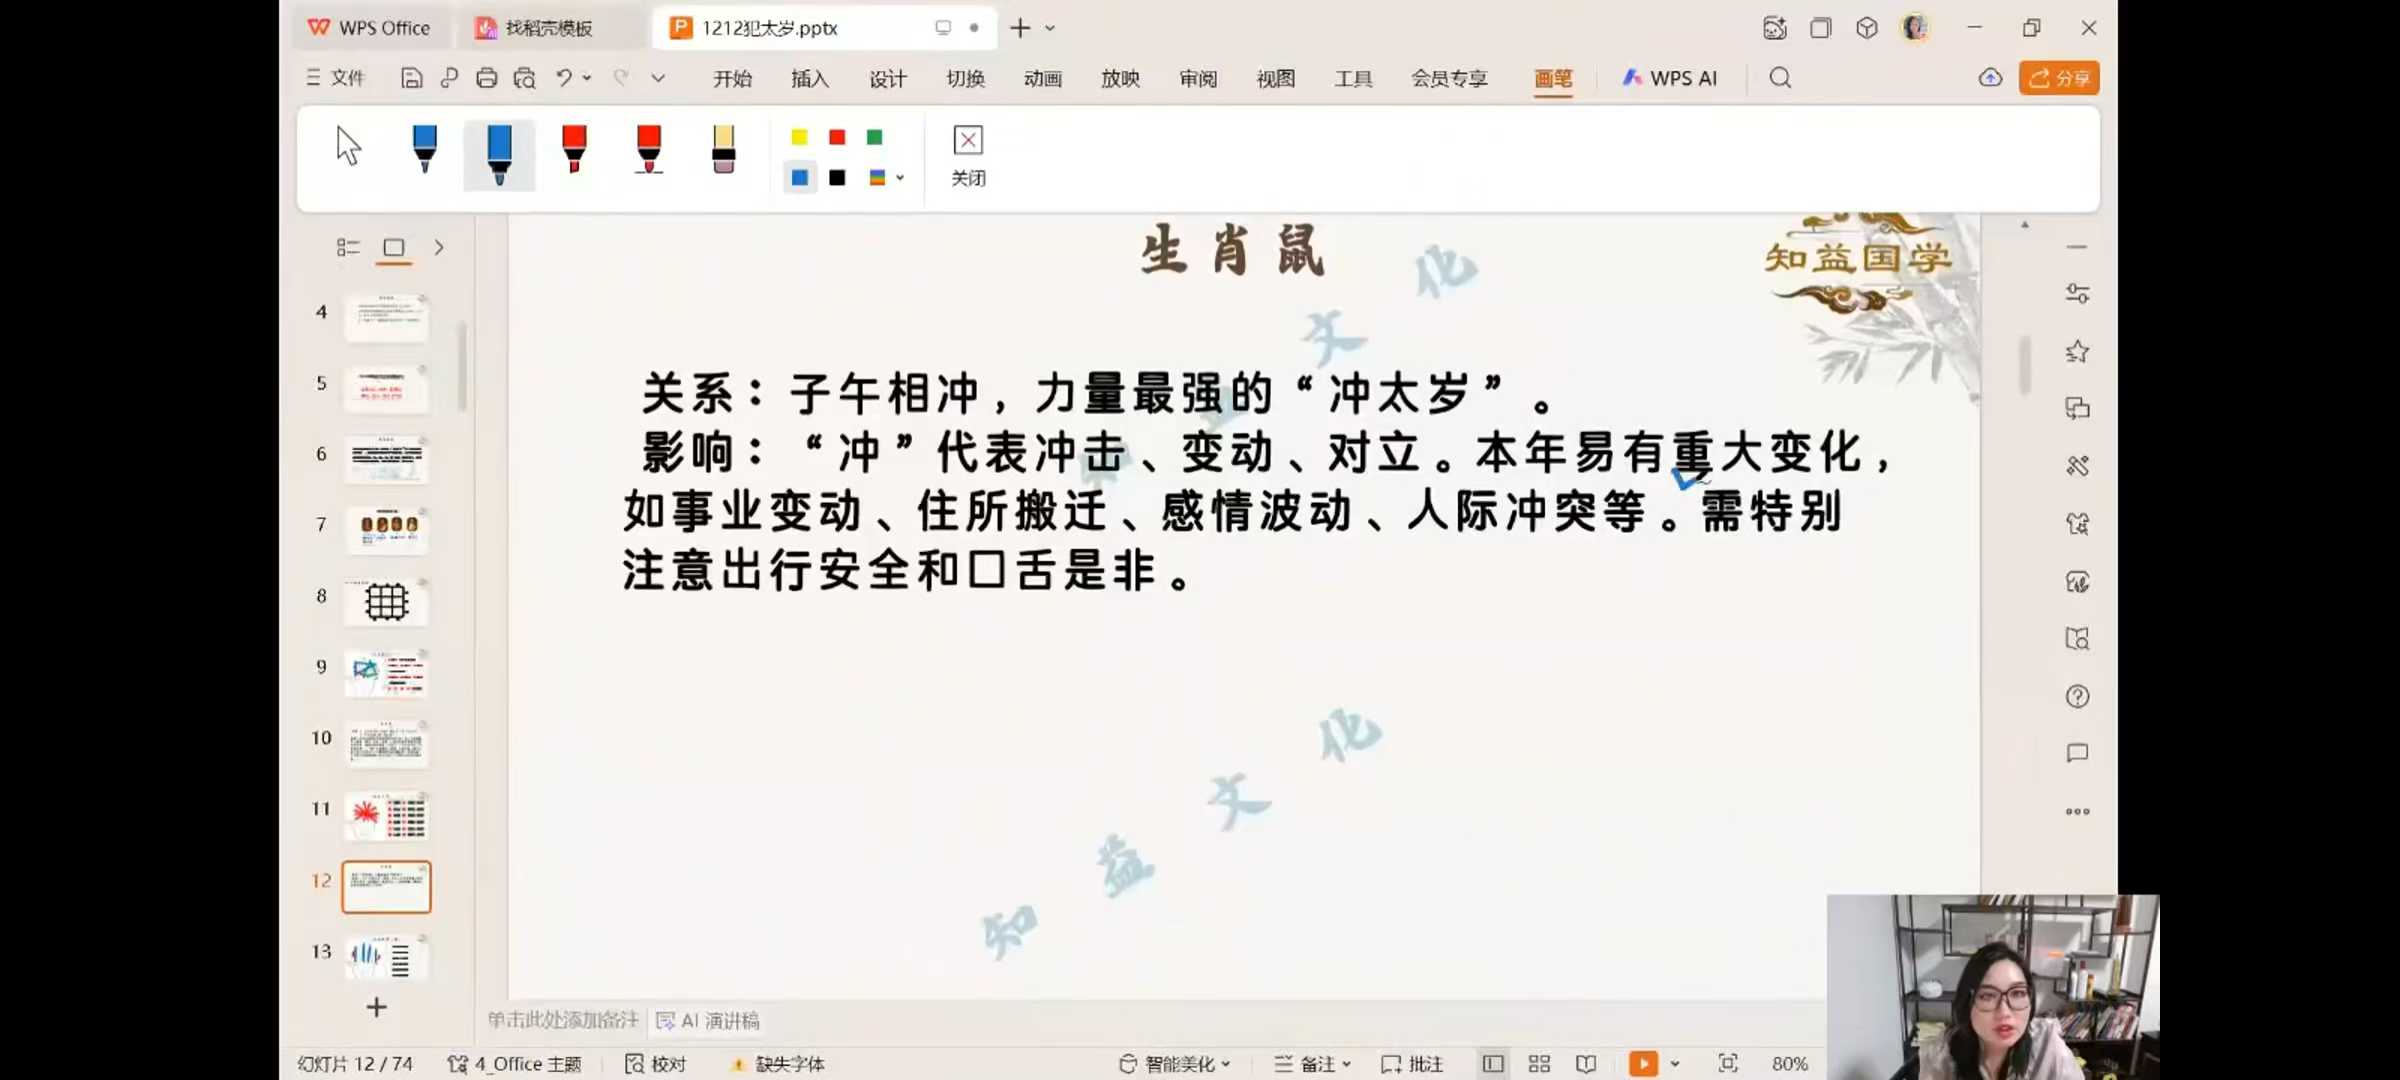This screenshot has width=2400, height=1080.
Task: Select the highlighted blue thick pen
Action: (499, 154)
